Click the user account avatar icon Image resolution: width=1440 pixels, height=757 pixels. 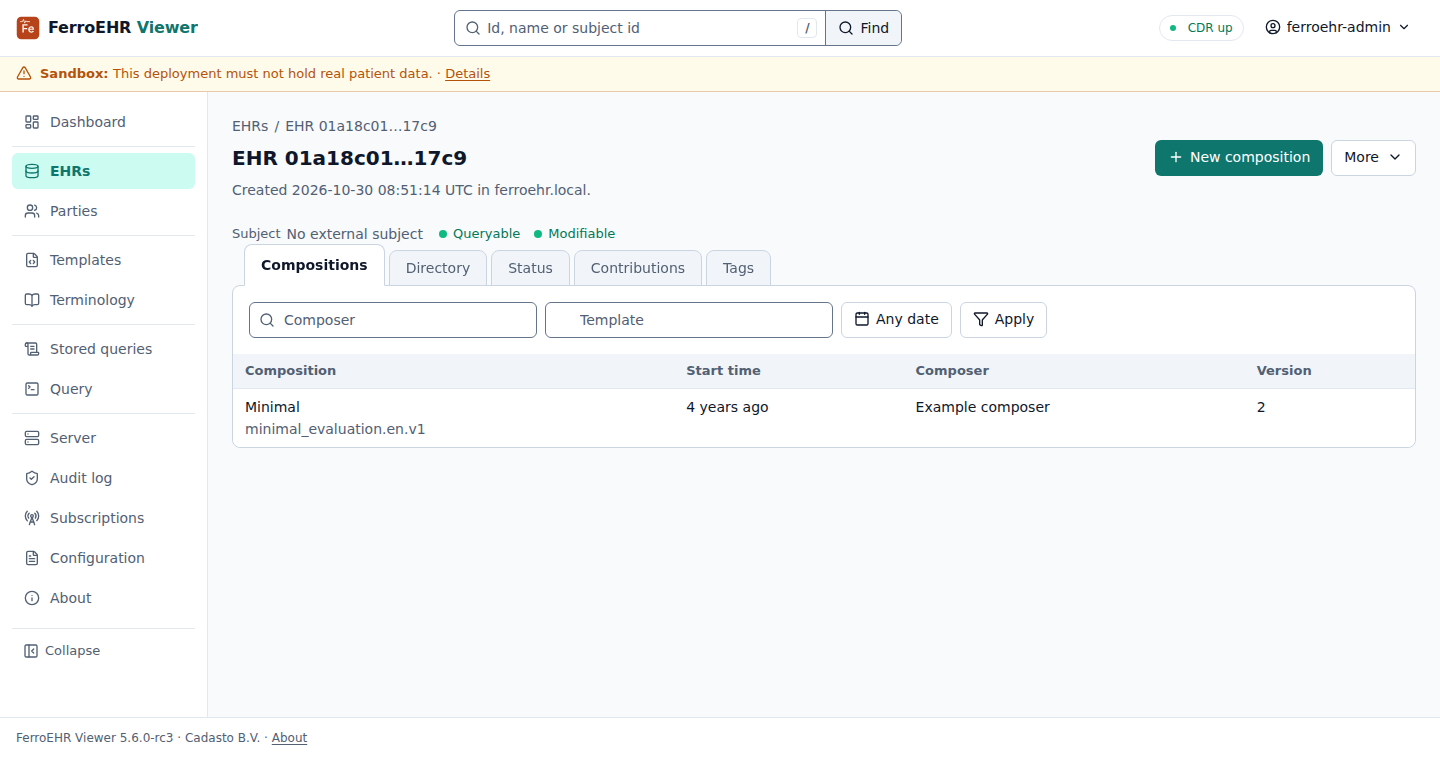(x=1273, y=28)
